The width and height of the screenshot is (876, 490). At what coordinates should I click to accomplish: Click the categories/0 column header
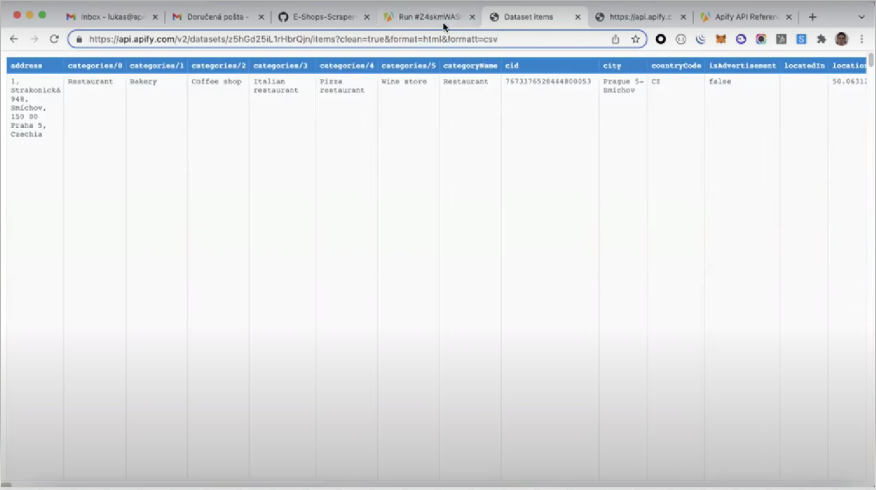(94, 65)
